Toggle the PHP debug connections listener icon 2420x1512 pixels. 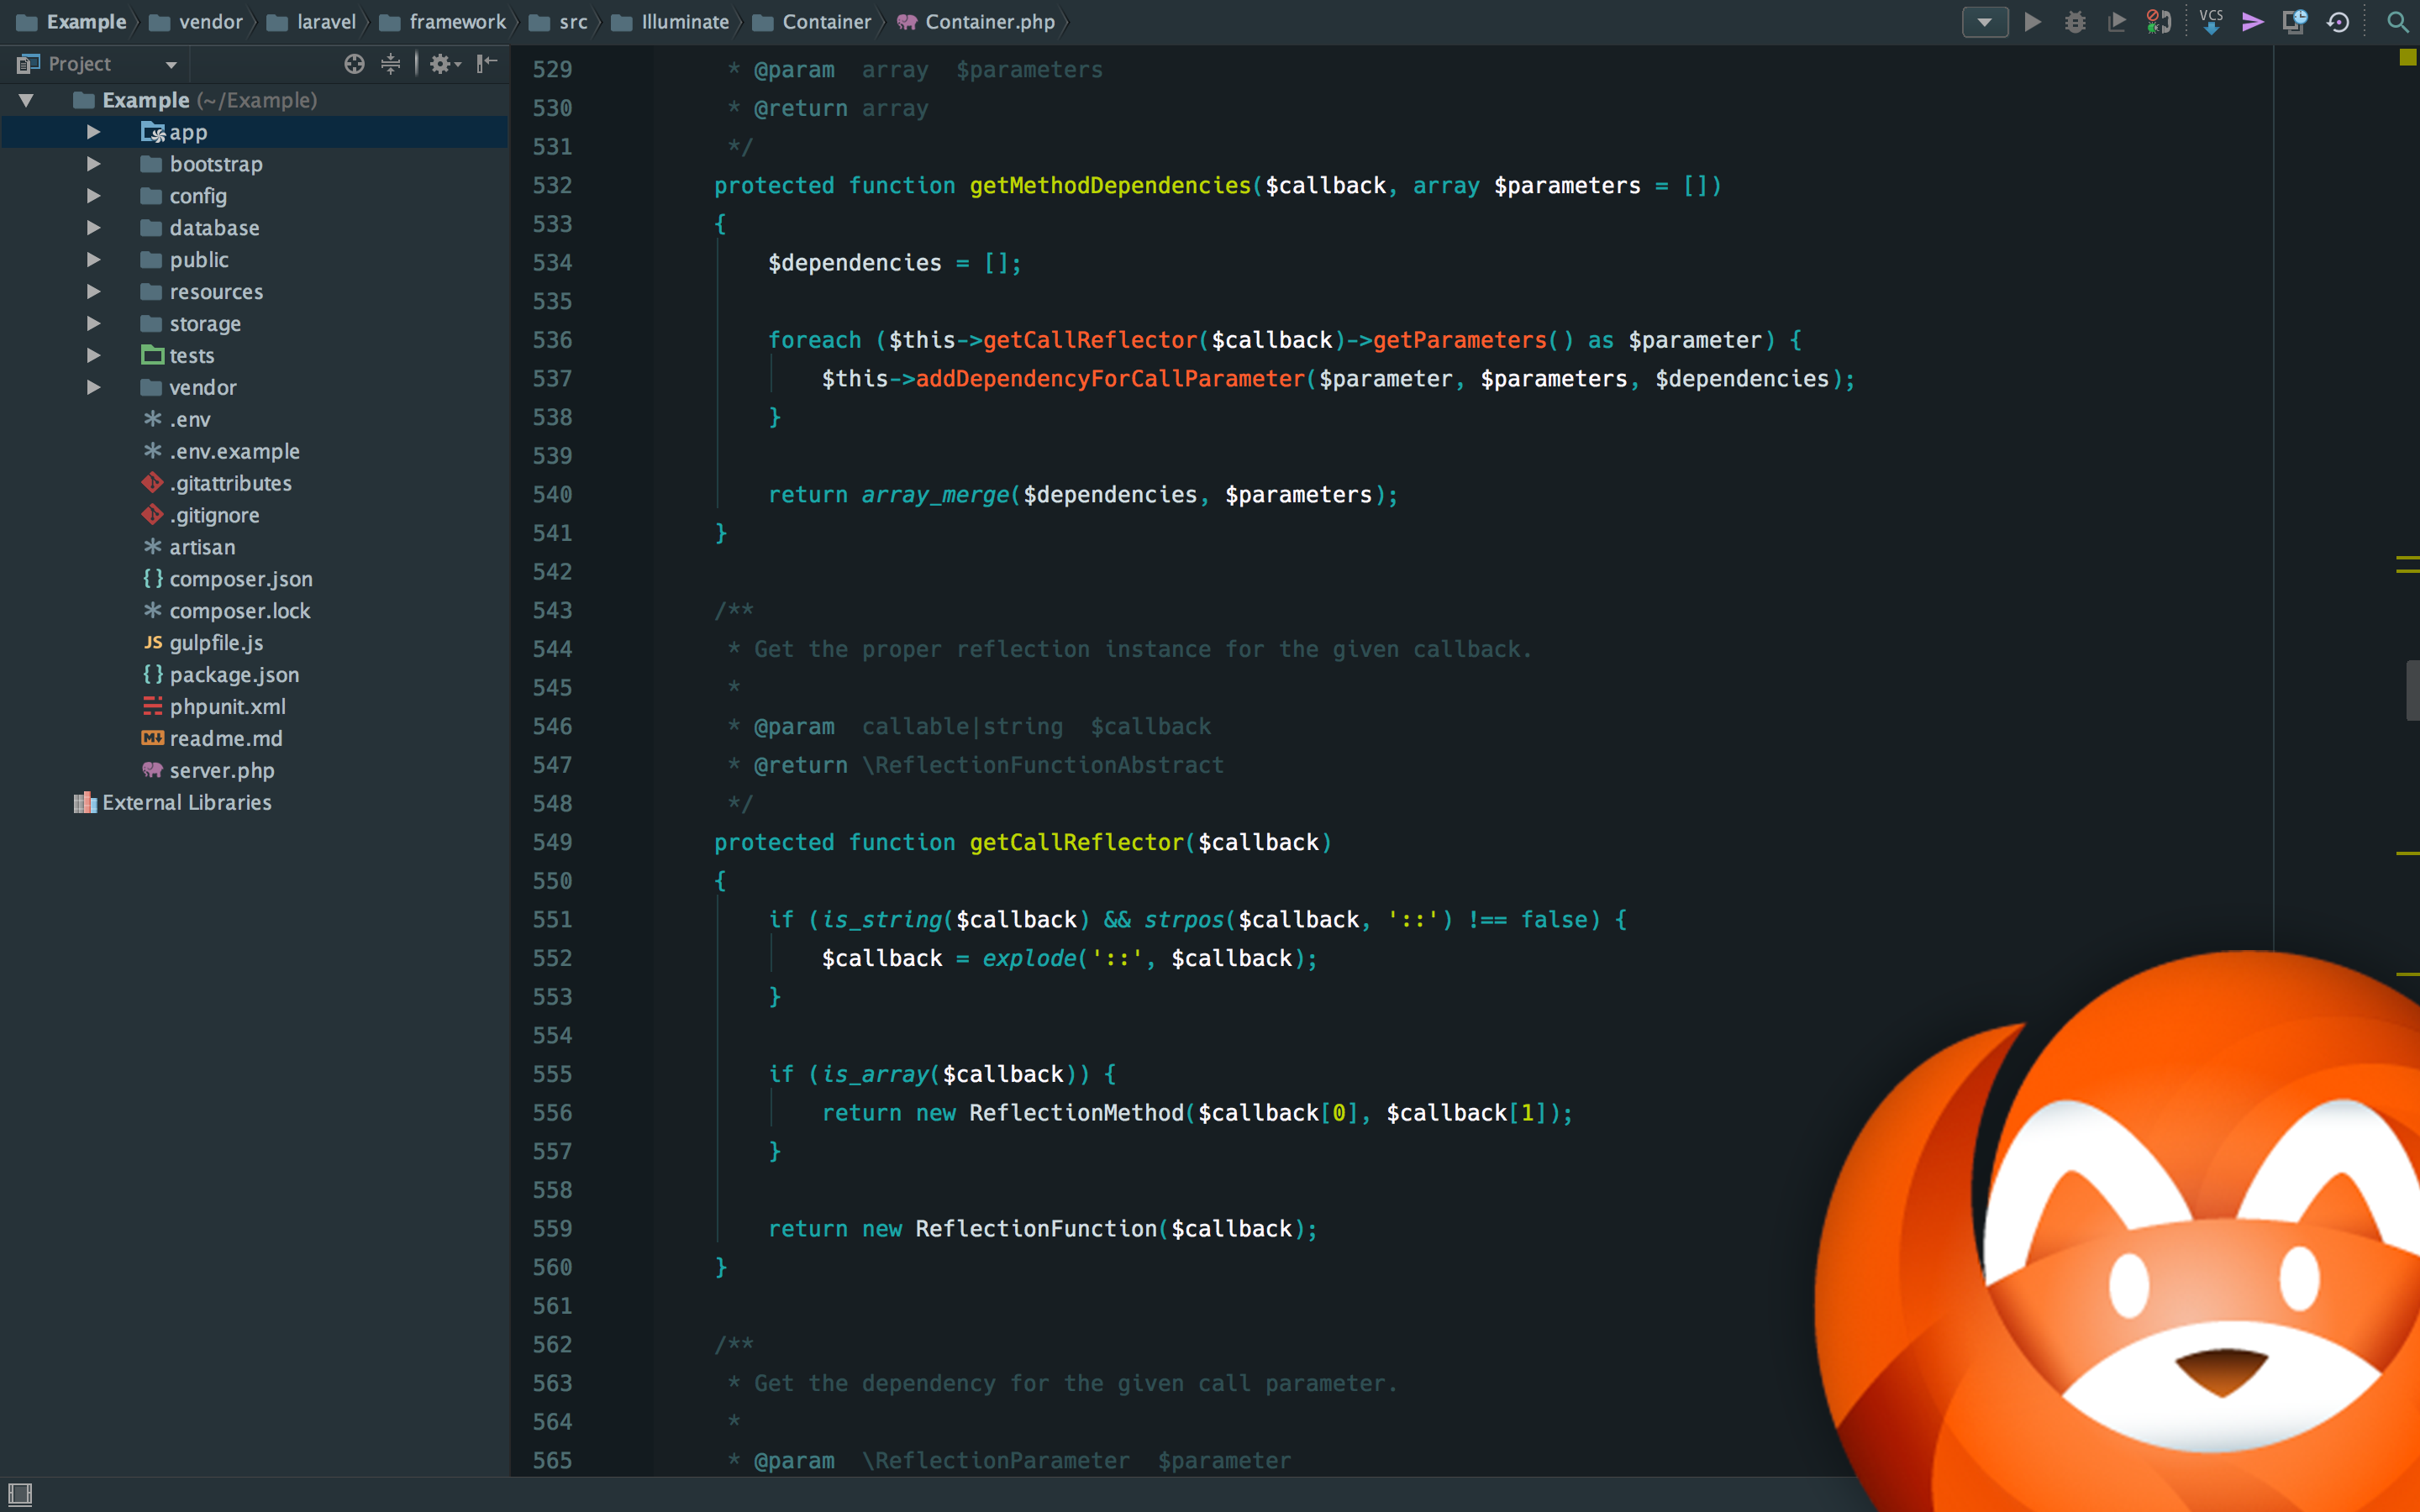coord(2158,22)
